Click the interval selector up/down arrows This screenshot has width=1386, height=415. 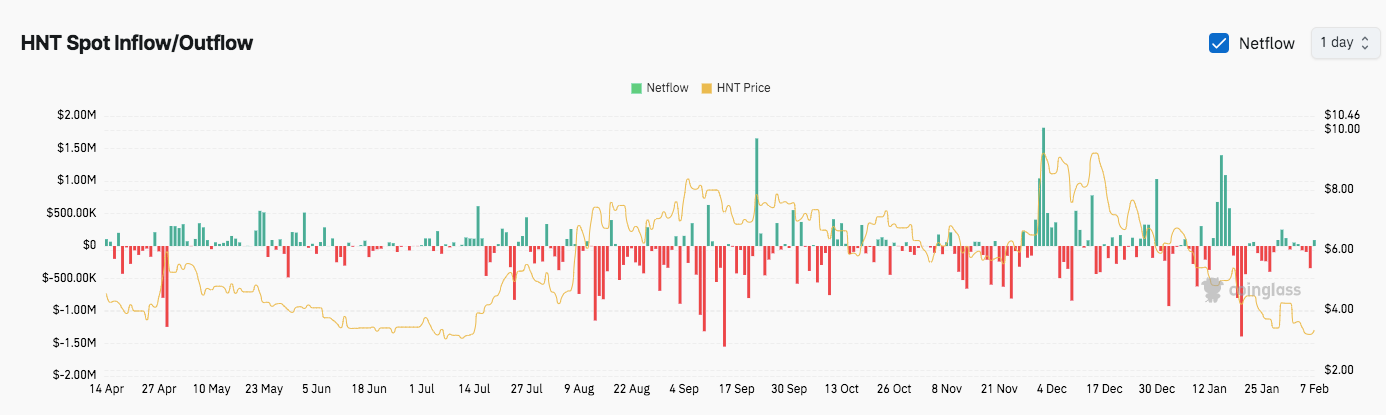(1363, 43)
